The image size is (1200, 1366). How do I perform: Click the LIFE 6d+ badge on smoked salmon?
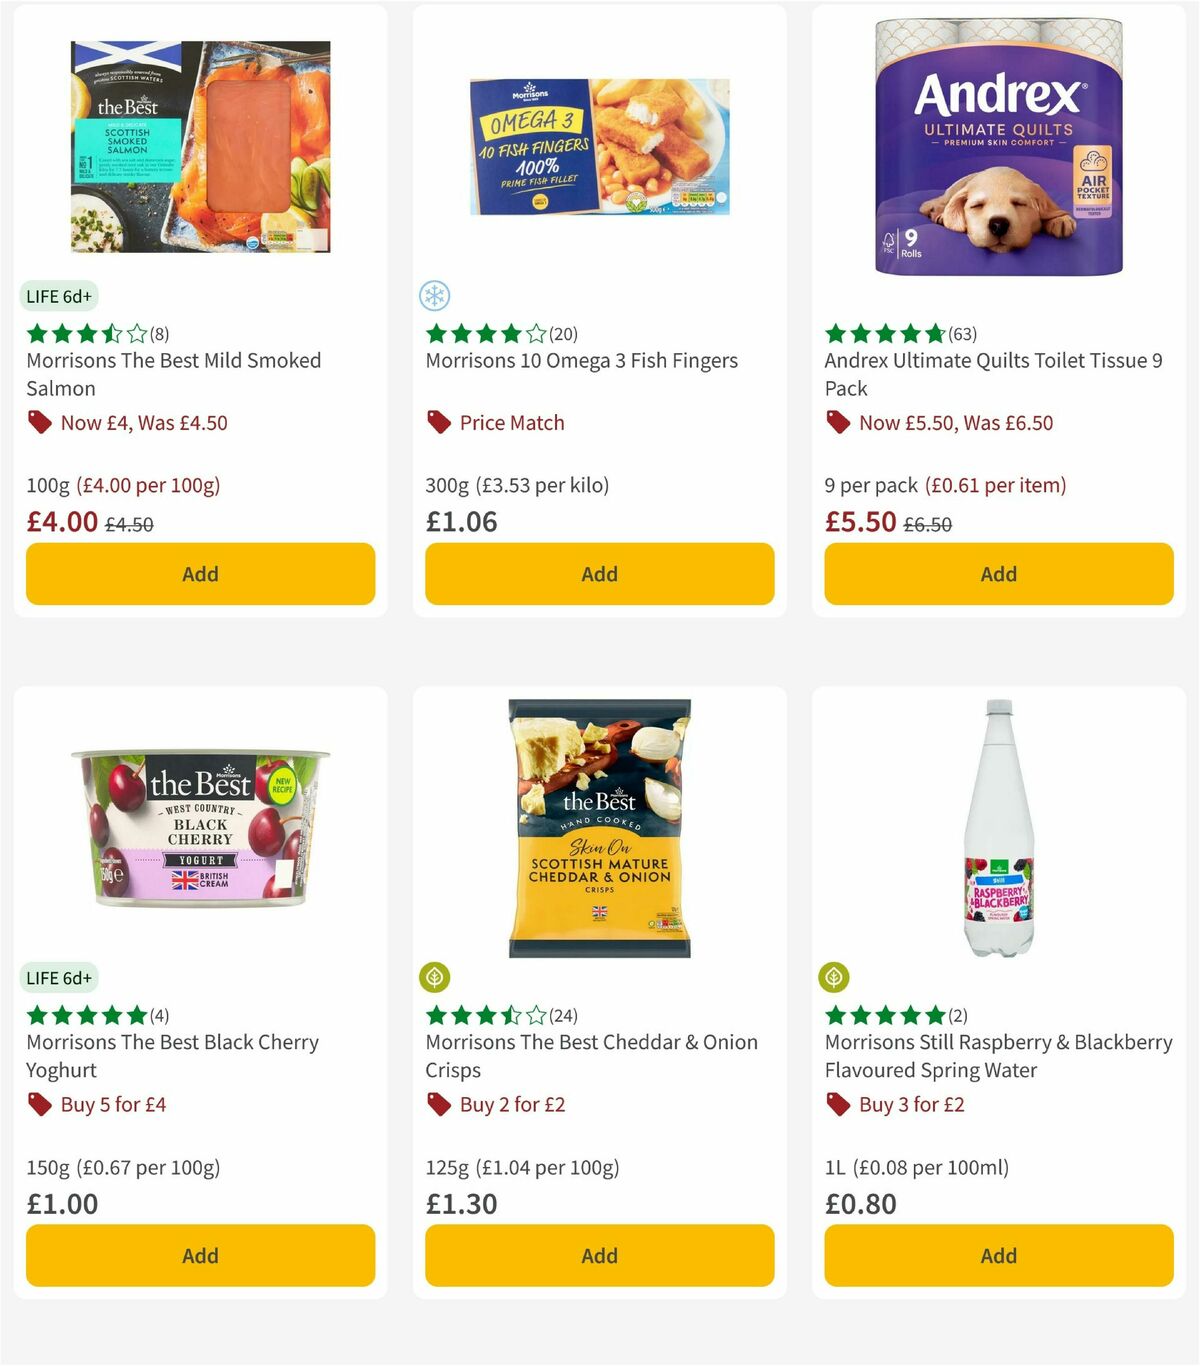pyautogui.click(x=59, y=296)
